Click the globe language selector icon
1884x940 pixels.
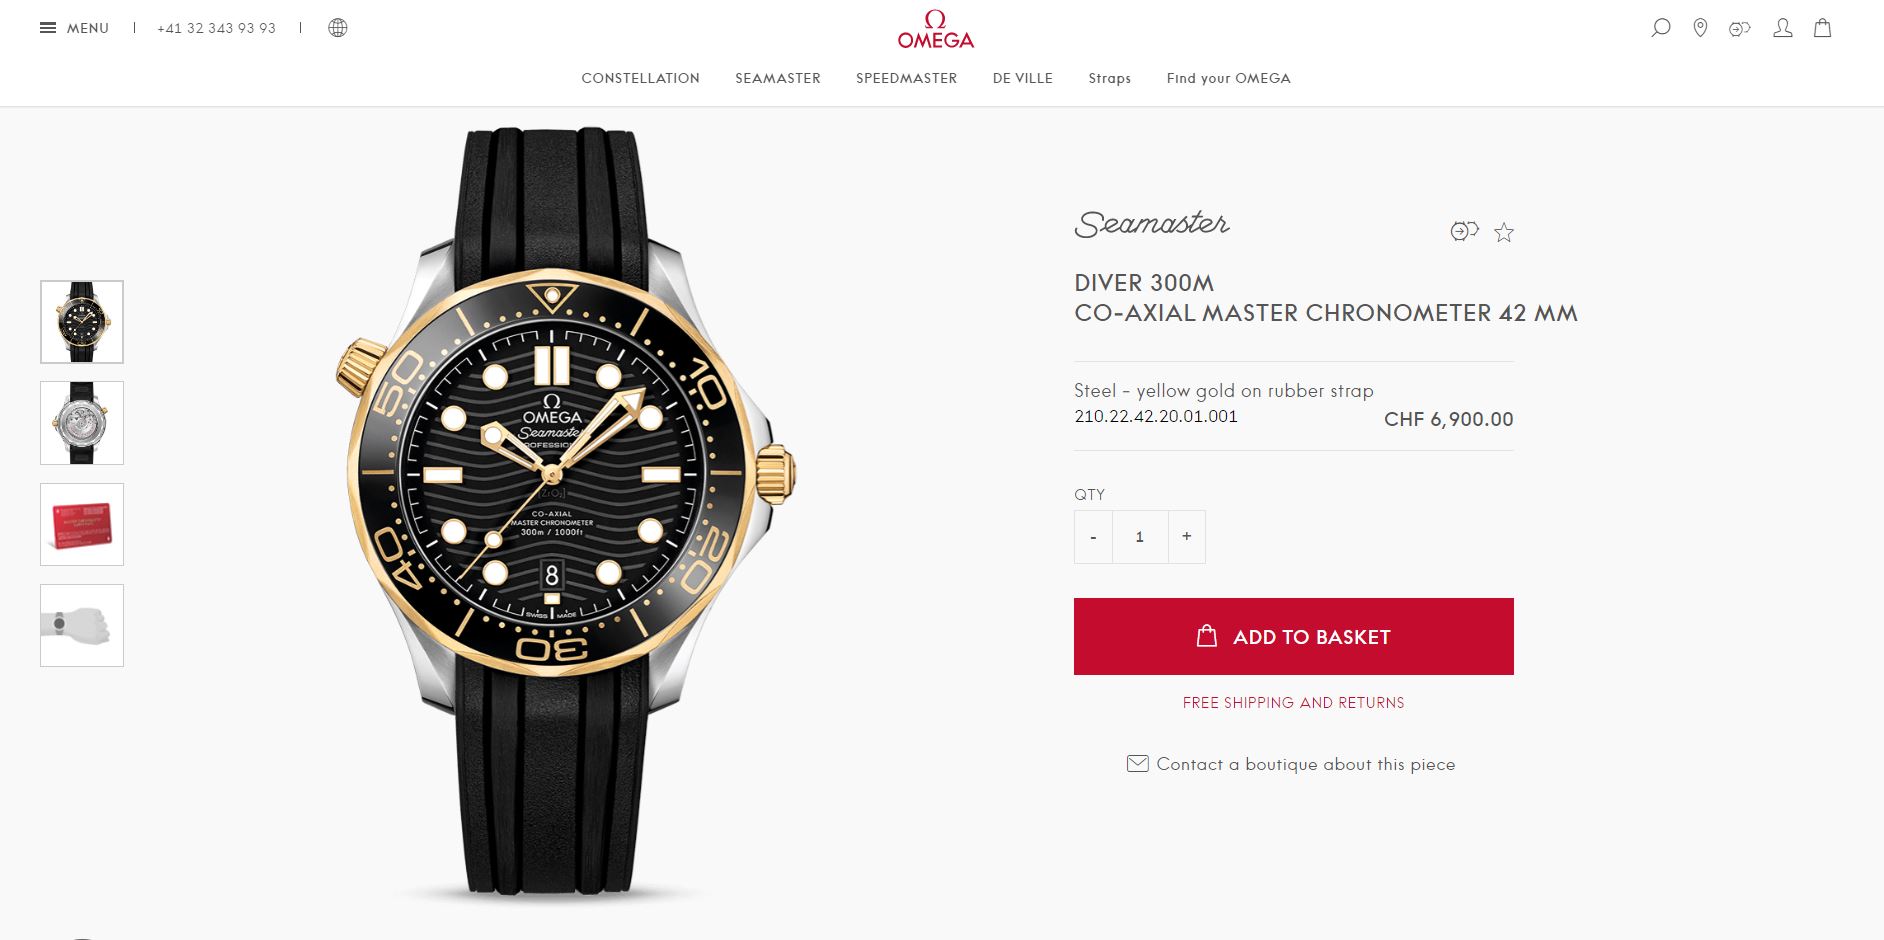click(x=338, y=28)
